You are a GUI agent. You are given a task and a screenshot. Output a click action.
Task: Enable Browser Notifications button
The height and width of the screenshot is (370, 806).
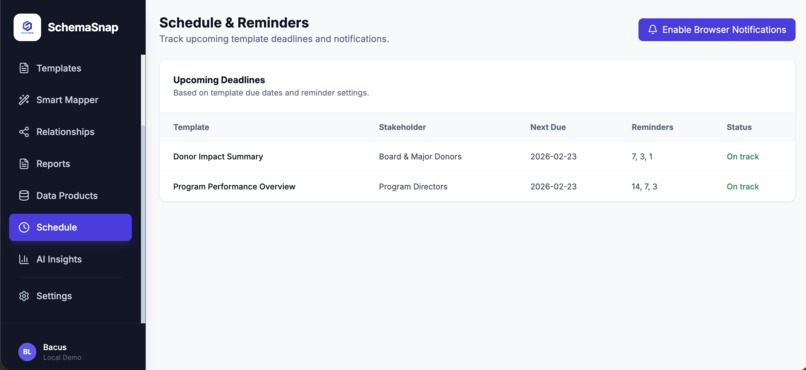pyautogui.click(x=717, y=30)
